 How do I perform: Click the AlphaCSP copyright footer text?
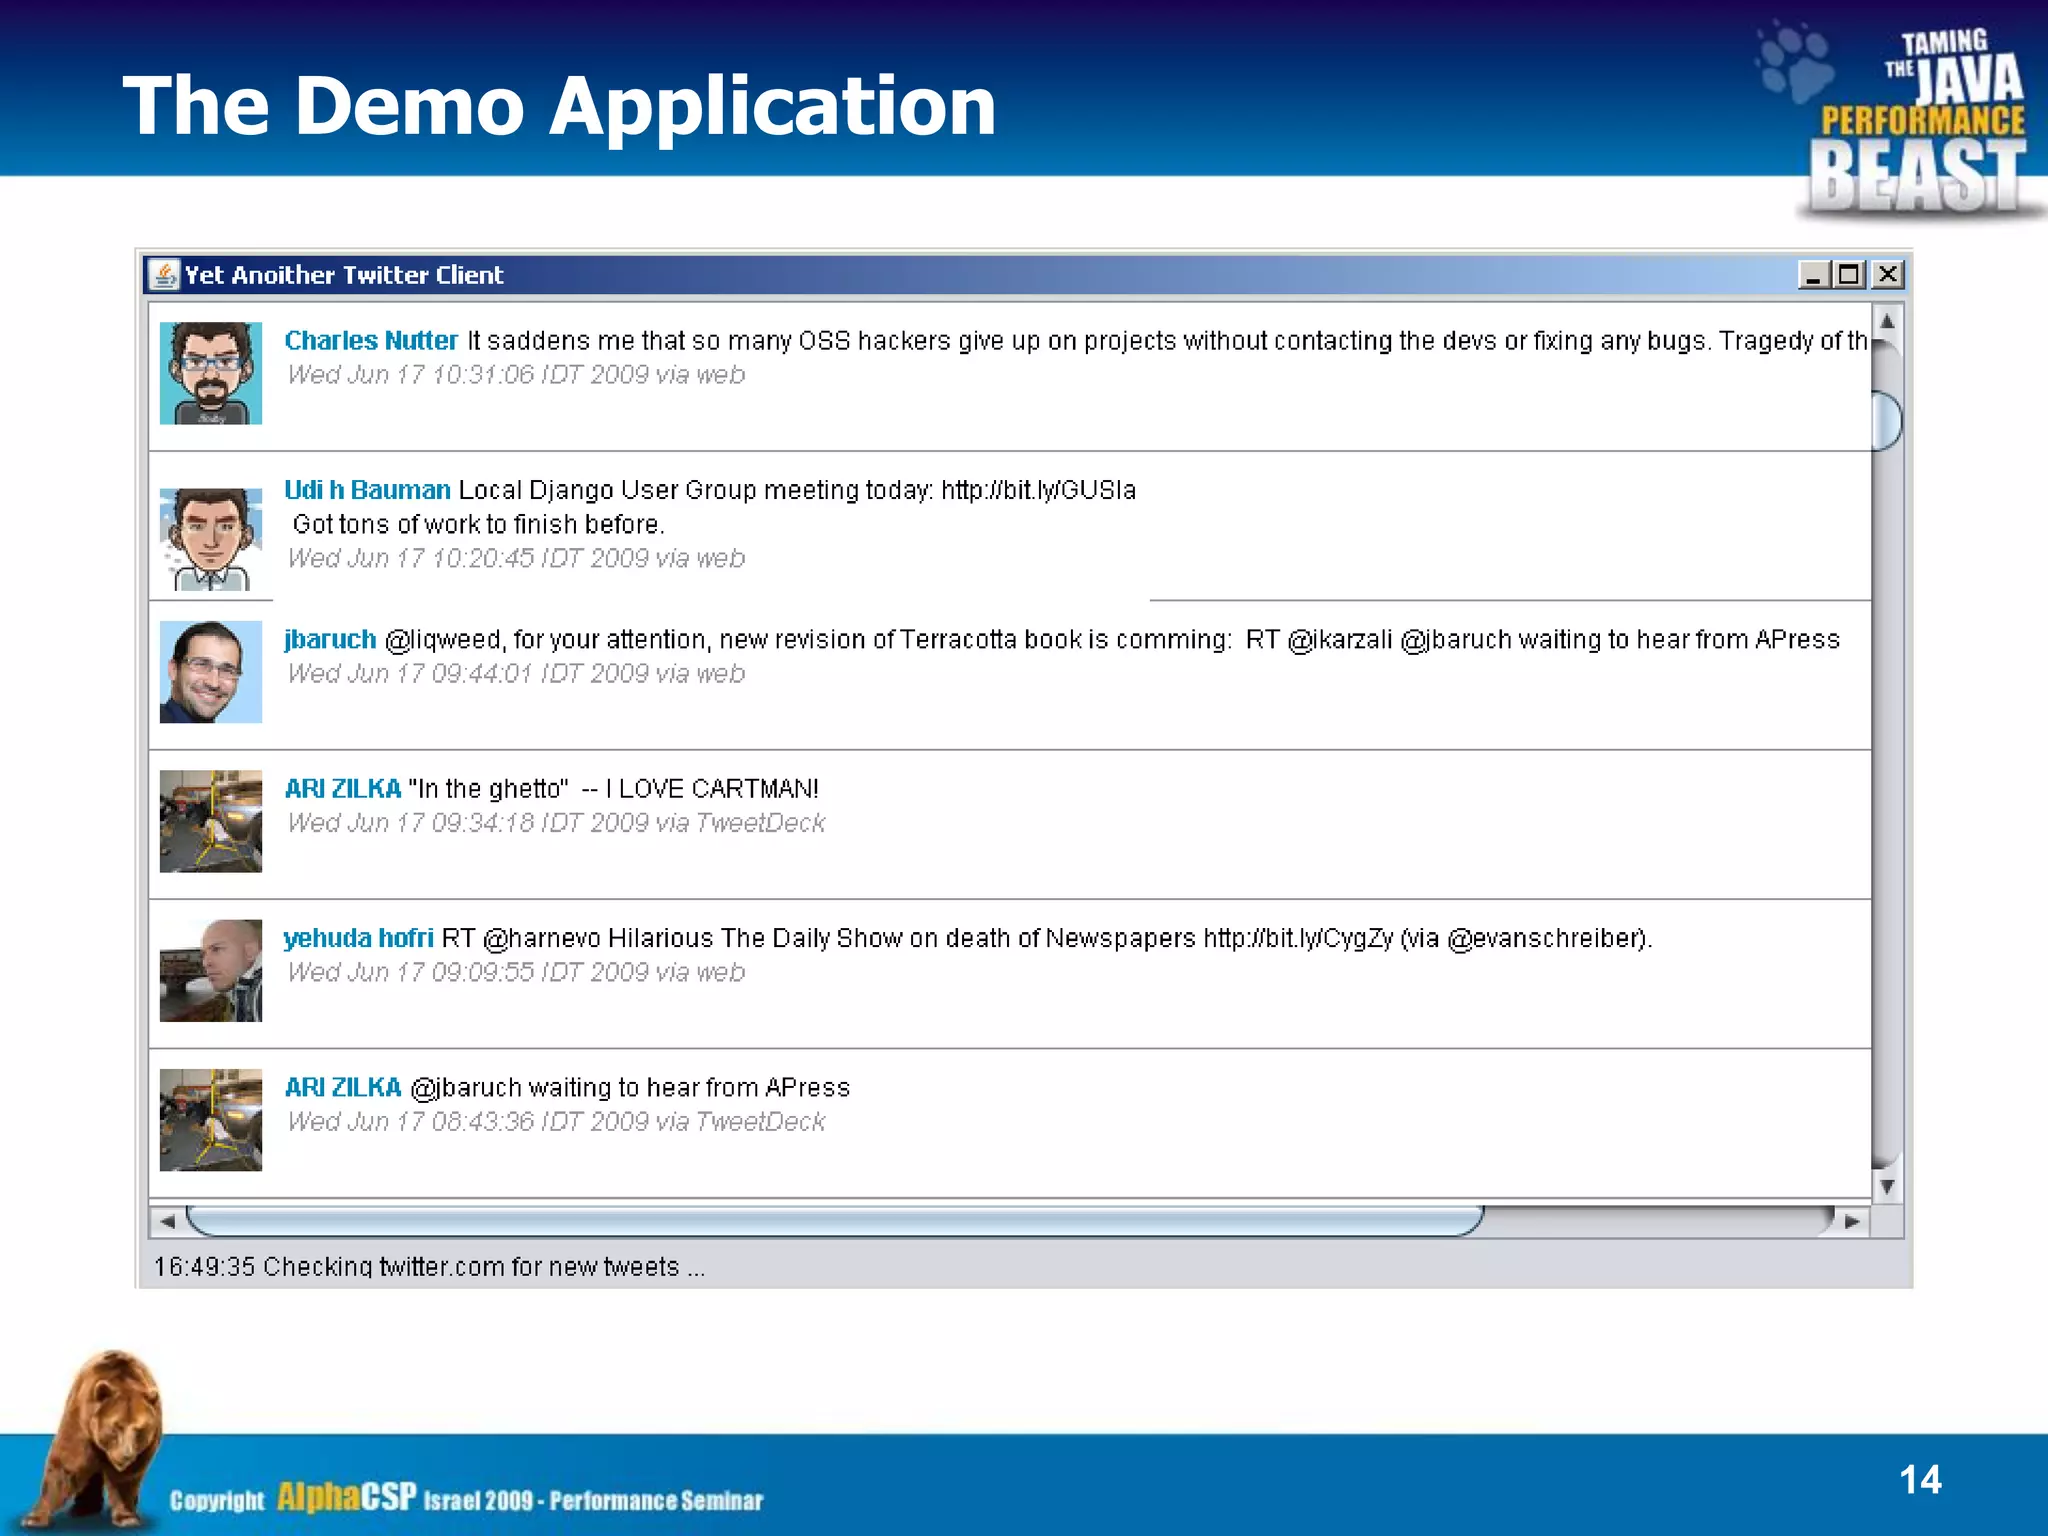pyautogui.click(x=466, y=1498)
